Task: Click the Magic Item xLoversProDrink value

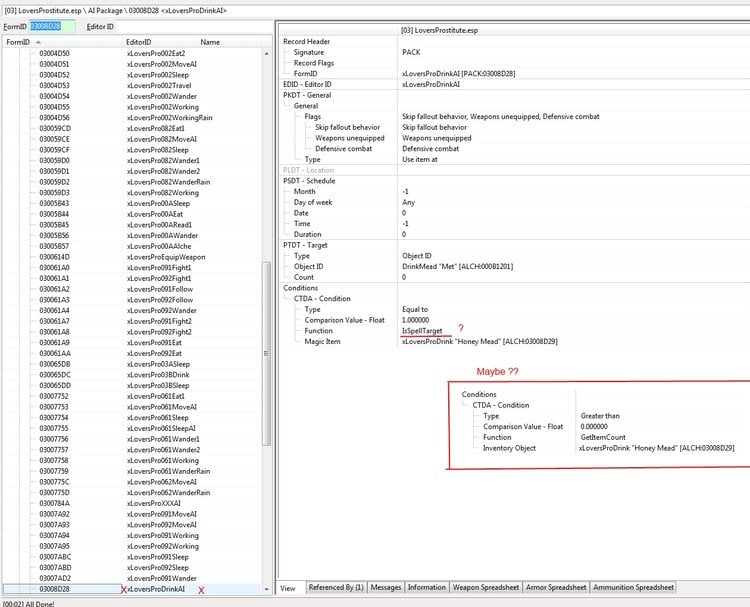Action: coord(479,342)
